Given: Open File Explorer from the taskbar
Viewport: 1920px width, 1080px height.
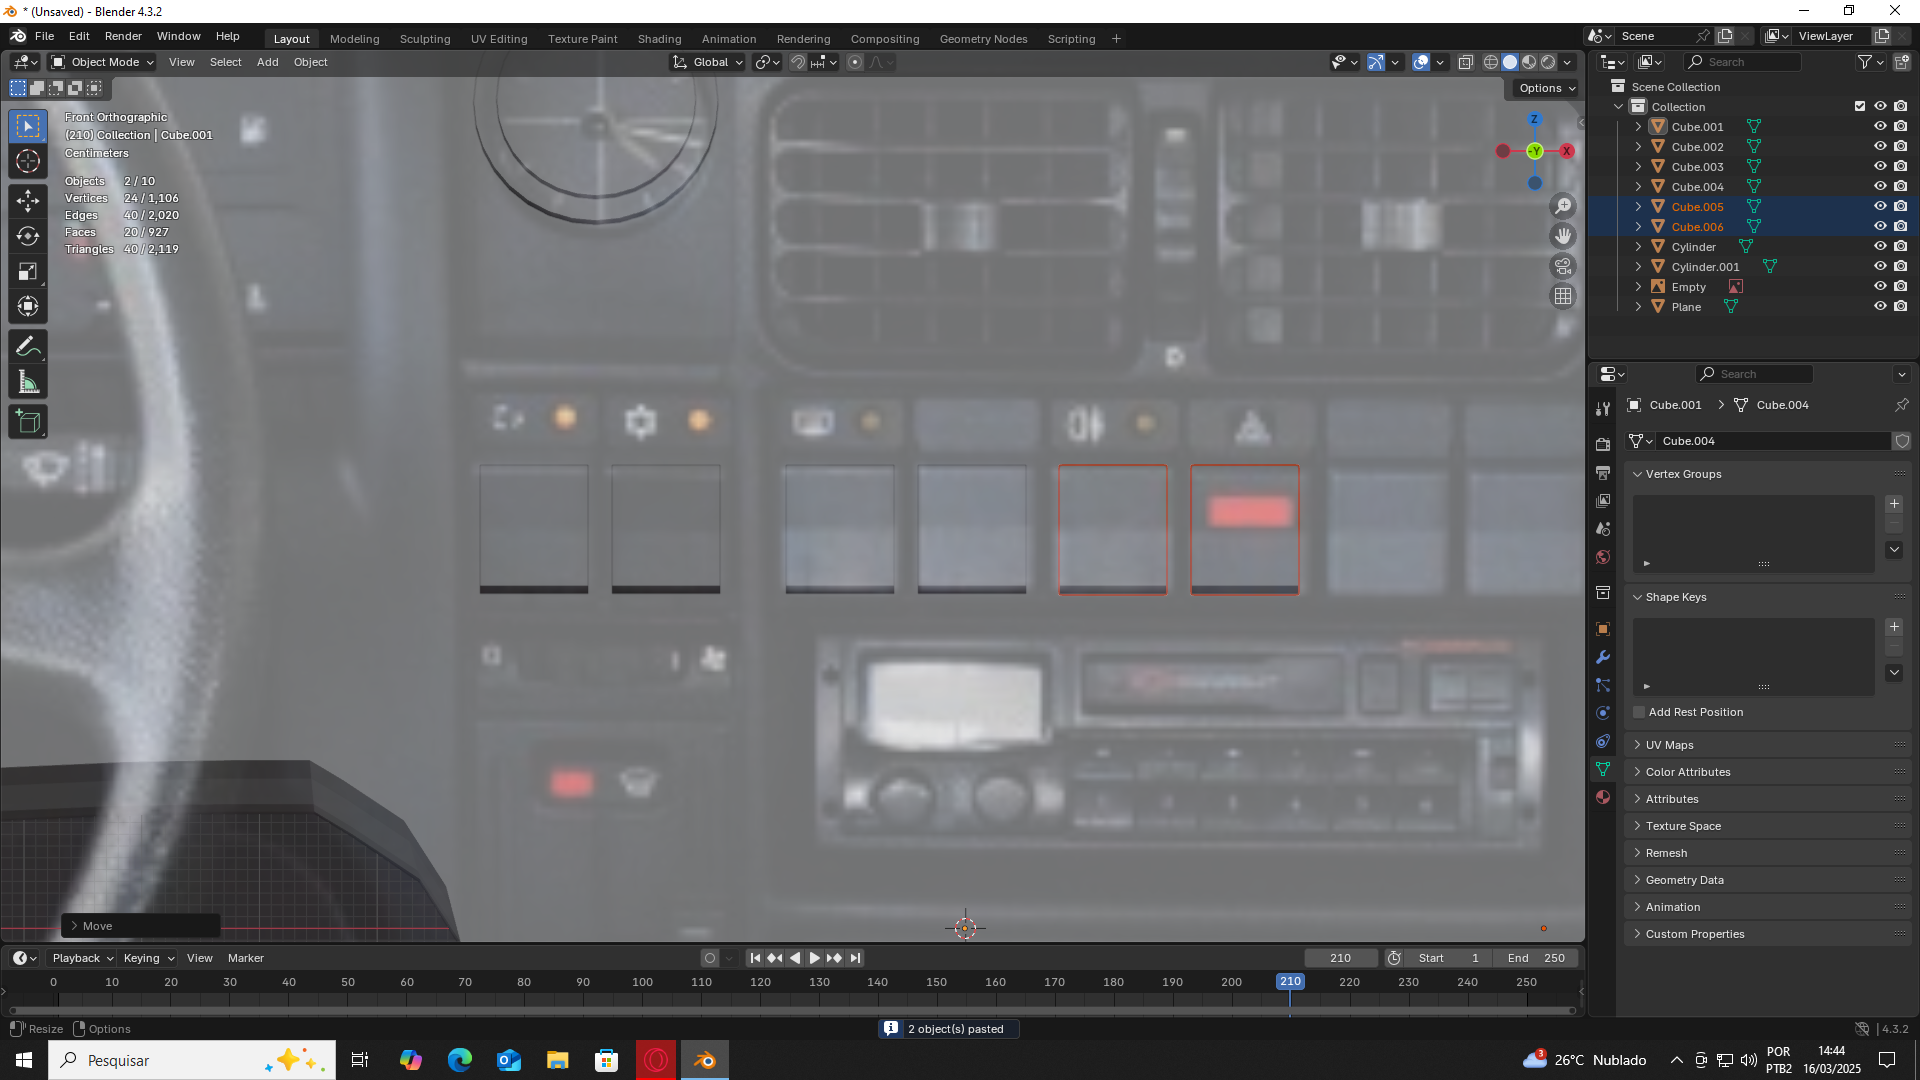Looking at the screenshot, I should pyautogui.click(x=557, y=1060).
